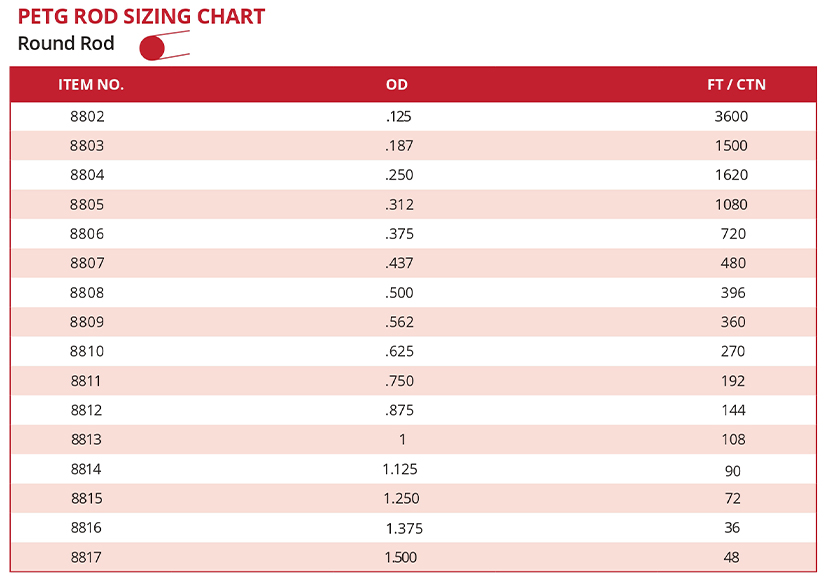The width and height of the screenshot is (826, 583).
Task: Click the 396 FT / CTN value
Action: pyautogui.click(x=733, y=293)
